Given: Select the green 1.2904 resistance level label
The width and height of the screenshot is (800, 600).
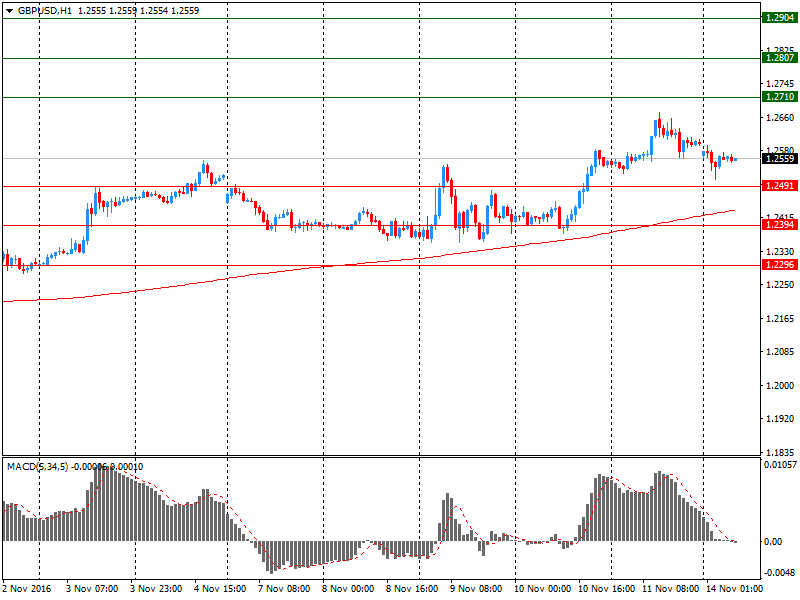Looking at the screenshot, I should point(780,18).
